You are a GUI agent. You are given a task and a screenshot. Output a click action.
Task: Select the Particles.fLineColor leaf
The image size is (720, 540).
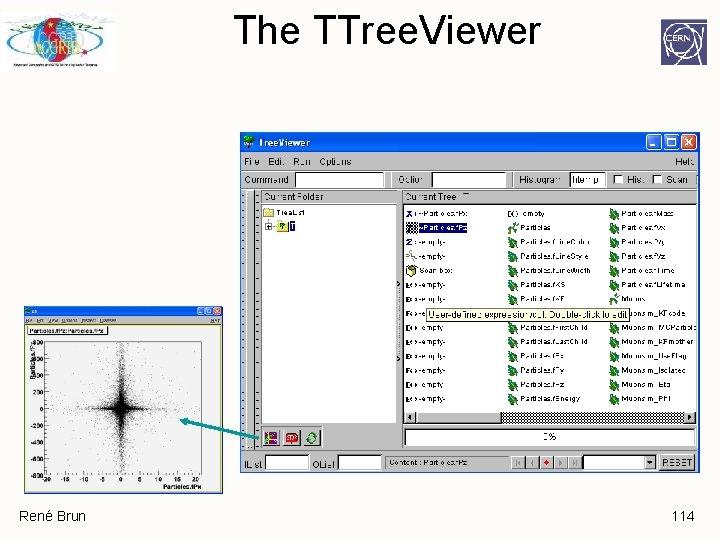[x=548, y=242]
